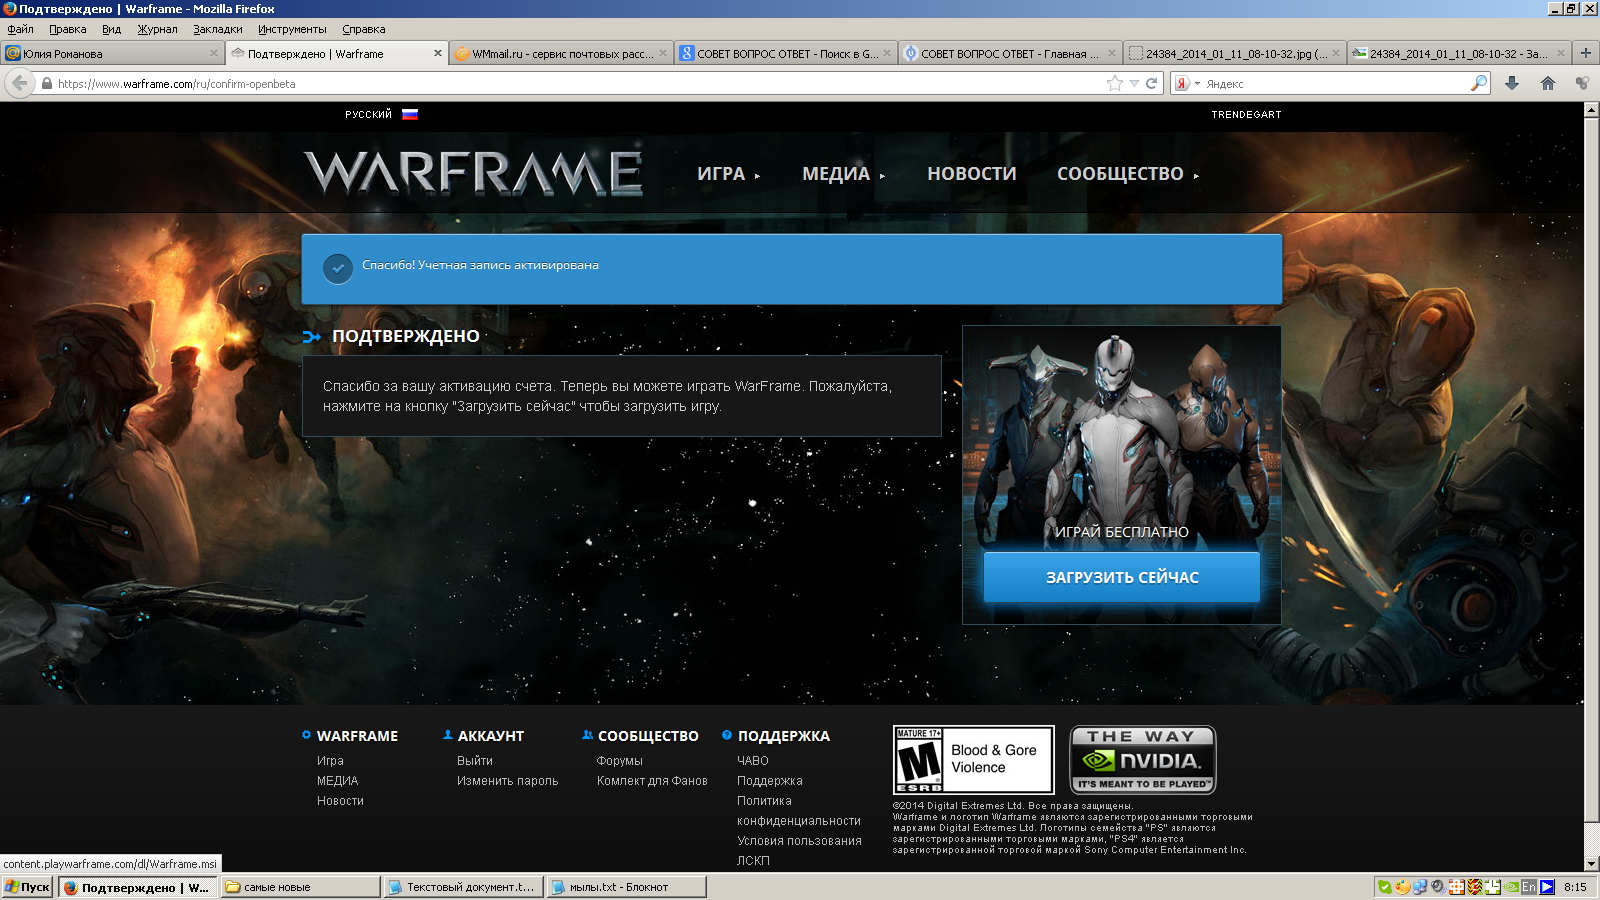The image size is (1600, 900).
Task: Open the downloads arrow icon in the toolbar
Action: (1512, 83)
